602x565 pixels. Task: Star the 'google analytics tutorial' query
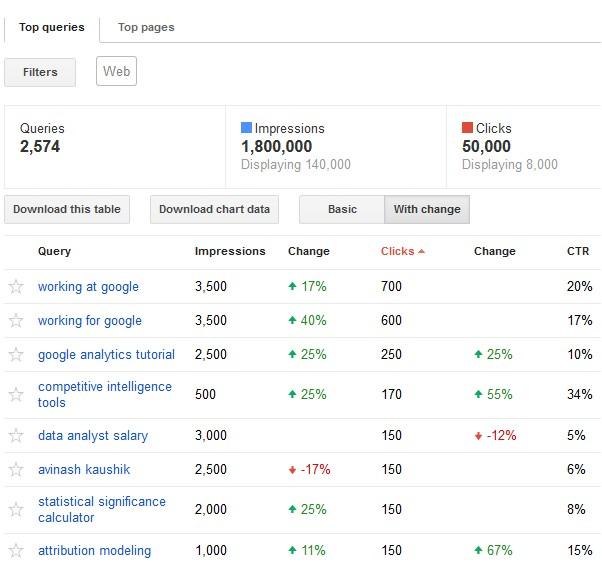click(x=16, y=355)
